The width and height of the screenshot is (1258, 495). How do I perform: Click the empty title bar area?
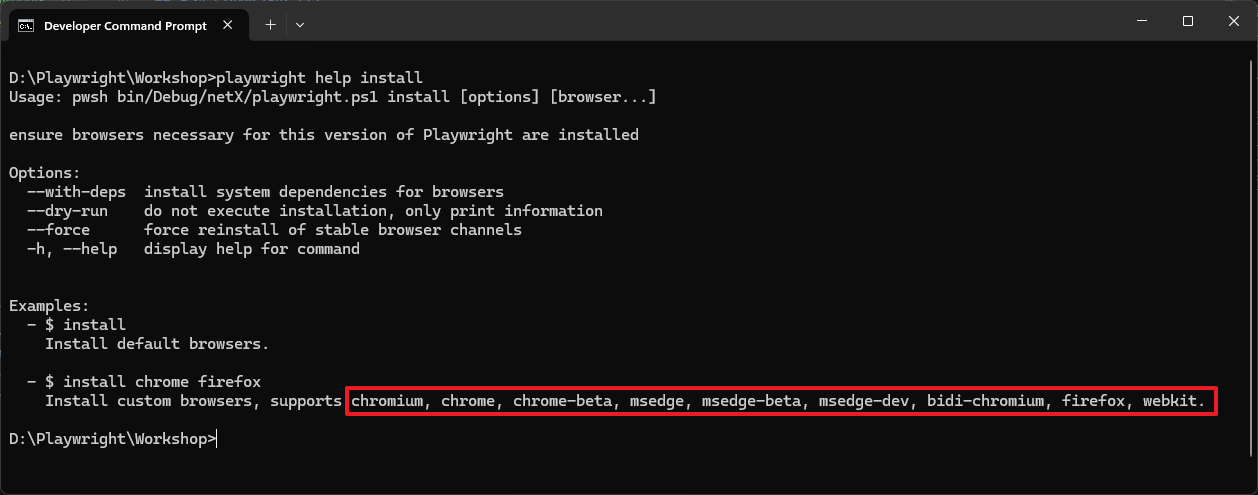tap(710, 21)
